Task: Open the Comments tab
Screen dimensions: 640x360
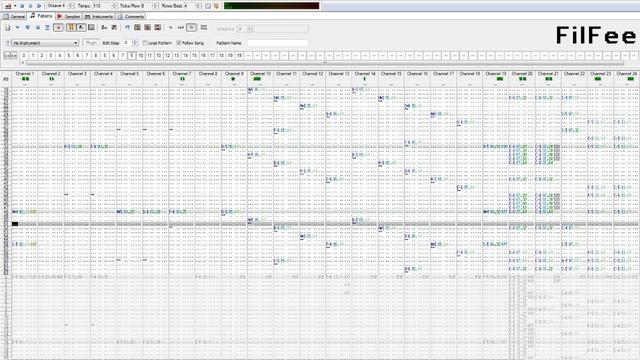Action: 131,16
